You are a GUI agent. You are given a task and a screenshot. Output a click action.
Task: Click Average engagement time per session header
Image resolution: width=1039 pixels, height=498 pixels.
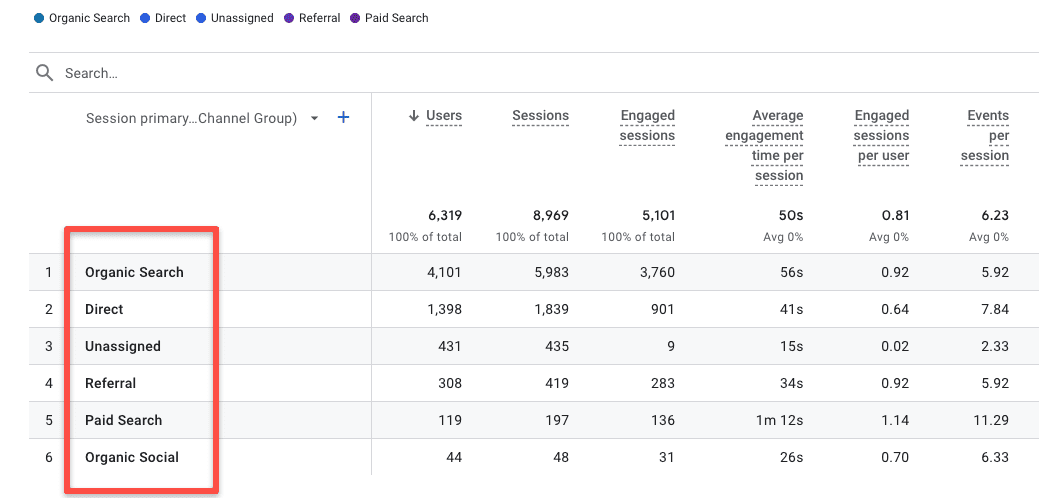(x=765, y=146)
